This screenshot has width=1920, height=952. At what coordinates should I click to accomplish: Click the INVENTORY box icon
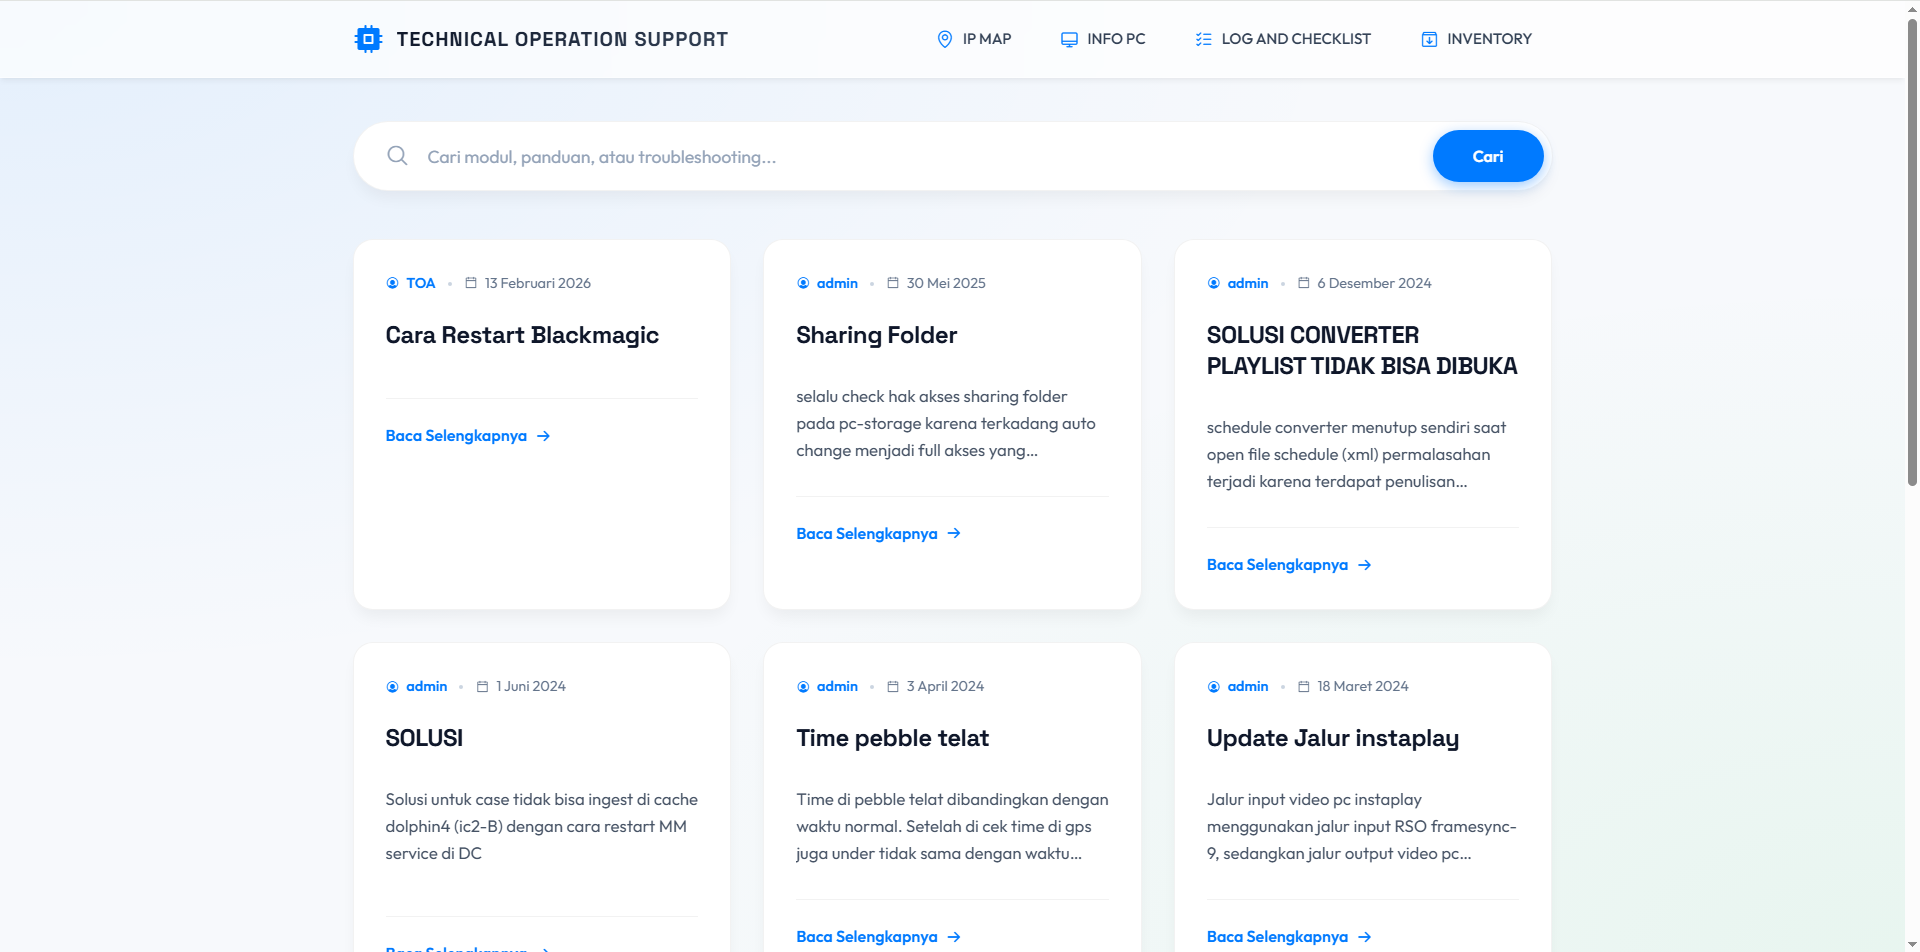1429,39
